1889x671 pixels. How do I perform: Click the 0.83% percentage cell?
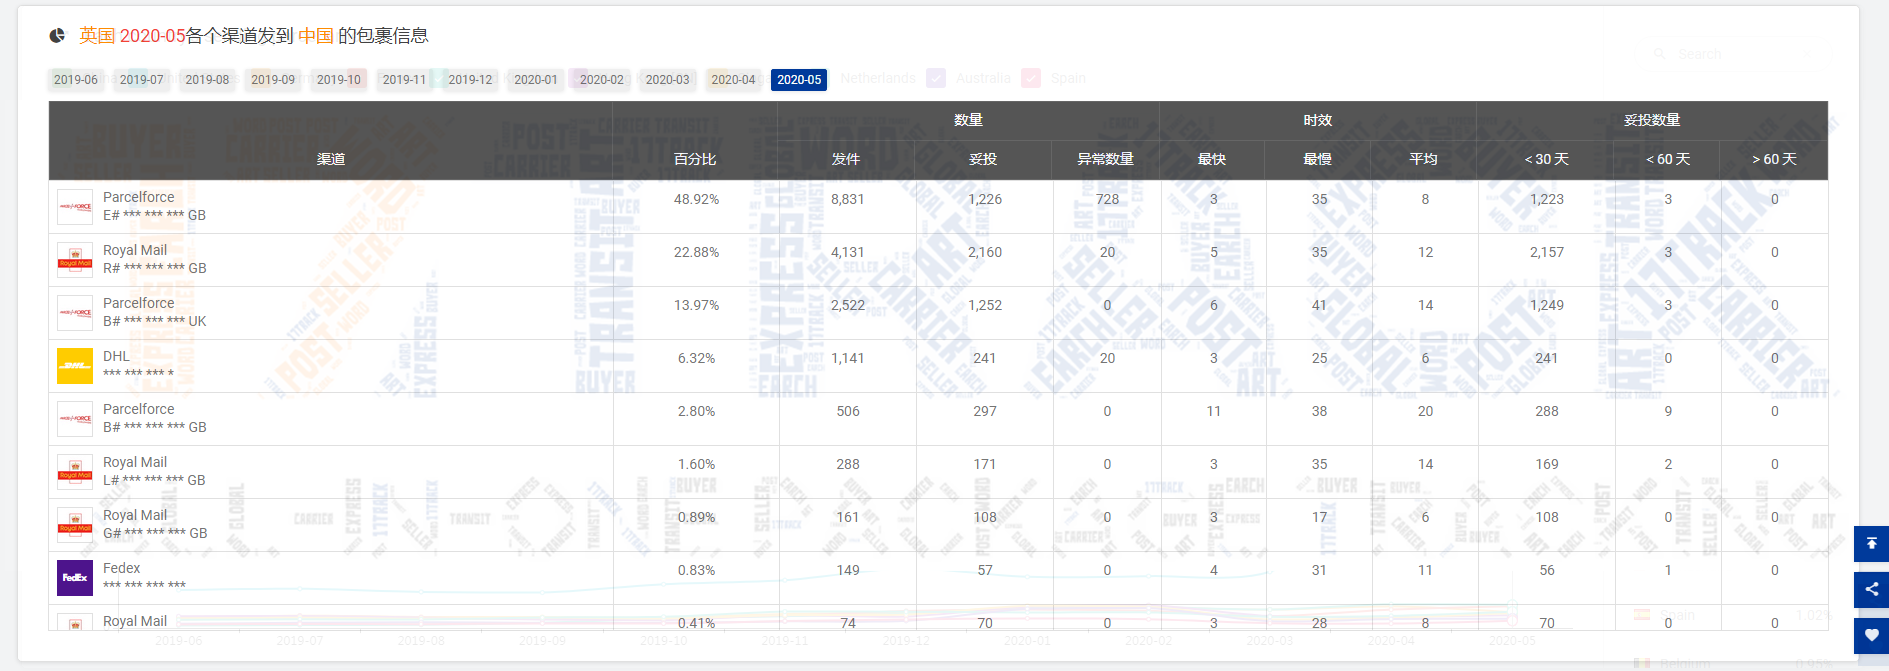pos(696,570)
